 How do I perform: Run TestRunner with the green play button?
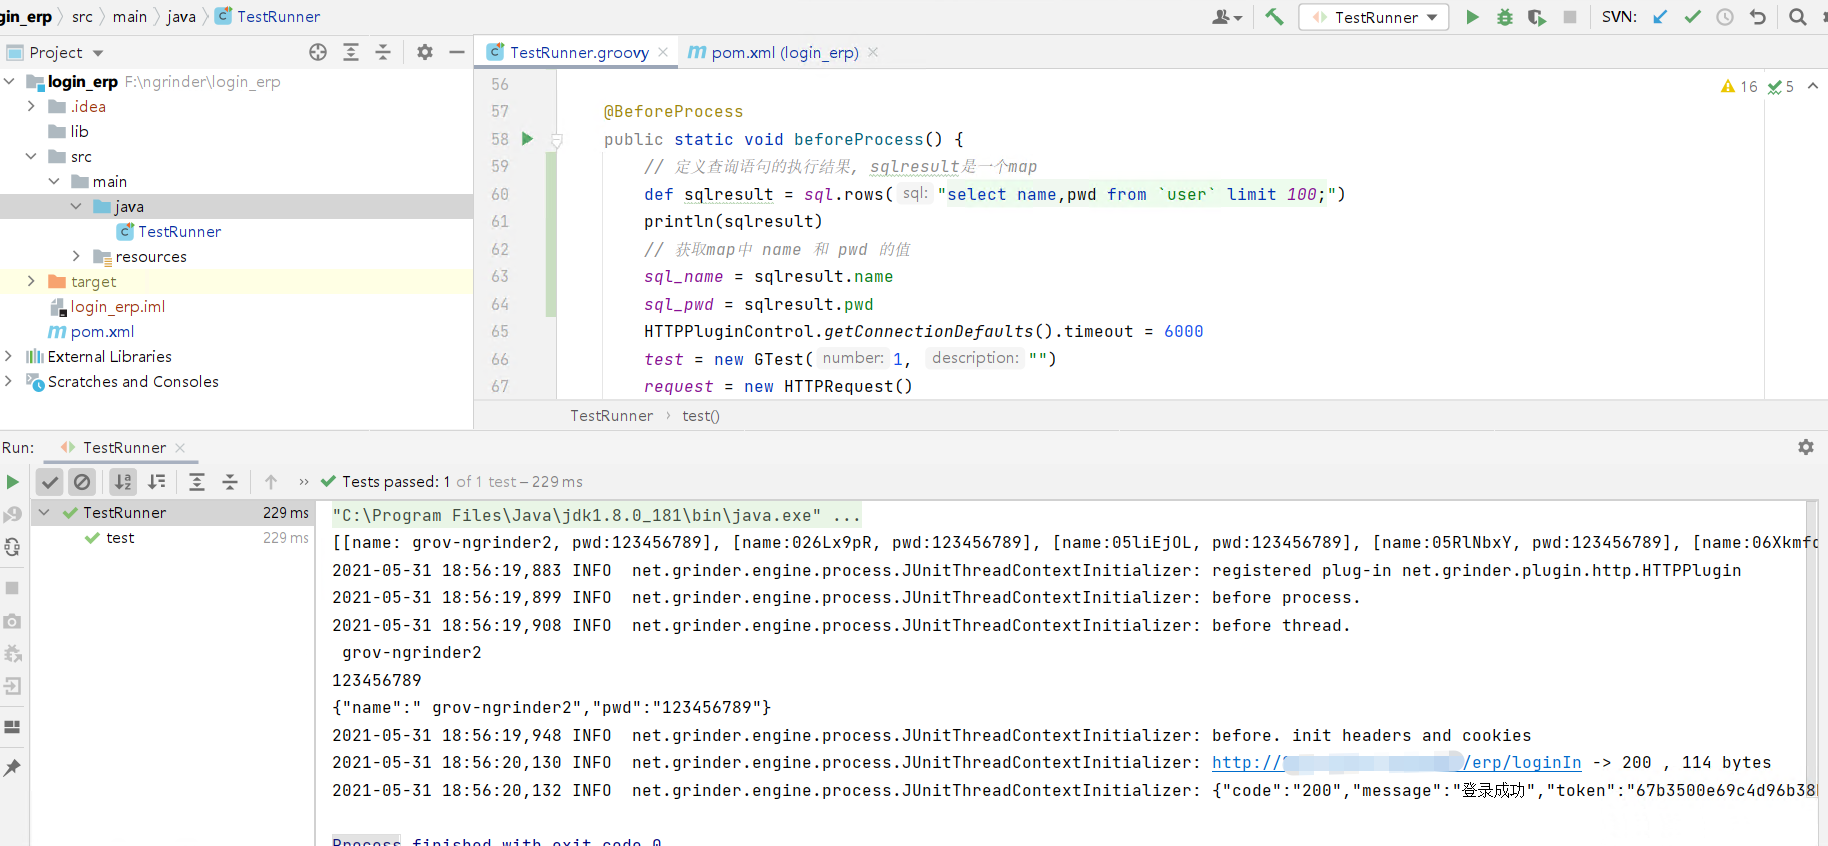click(x=1472, y=17)
